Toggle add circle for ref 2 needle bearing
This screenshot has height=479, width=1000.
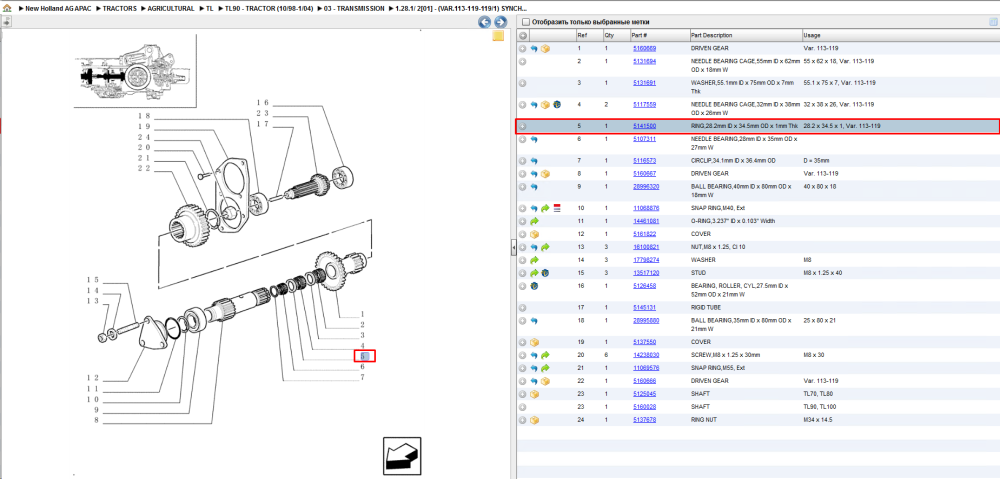click(x=522, y=61)
